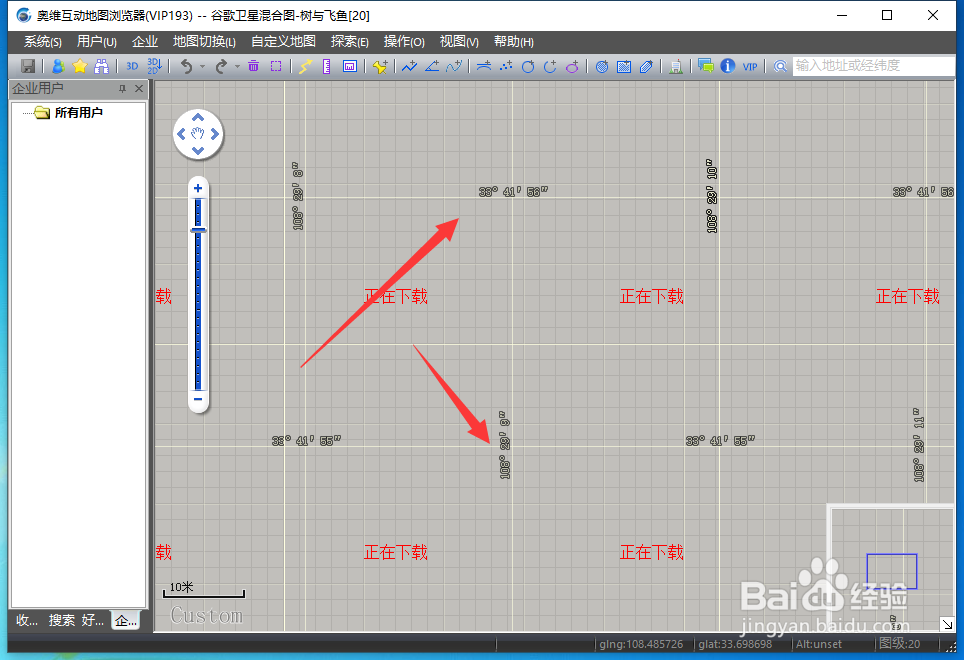This screenshot has width=964, height=660.
Task: Click the building icon in toolbar
Action: (x=676, y=66)
